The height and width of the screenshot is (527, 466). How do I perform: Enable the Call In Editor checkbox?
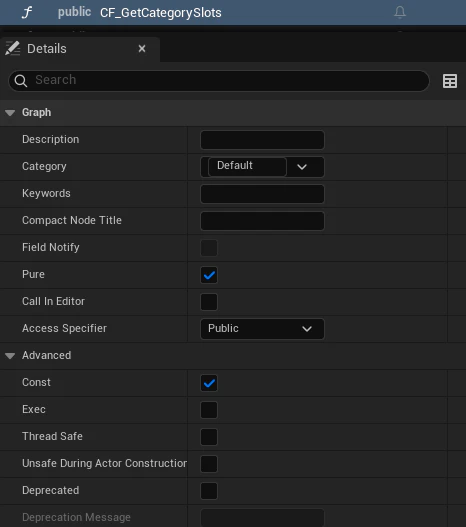tap(209, 302)
